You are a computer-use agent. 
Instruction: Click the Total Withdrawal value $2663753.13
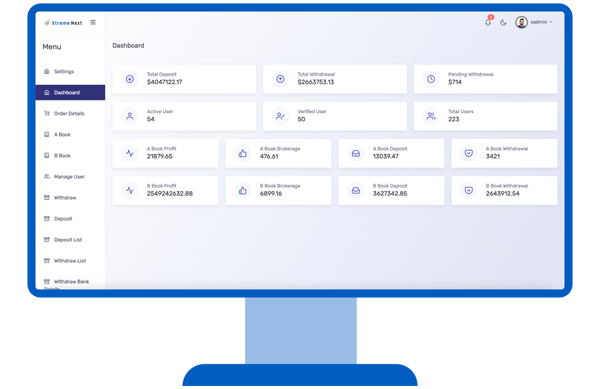pos(316,82)
